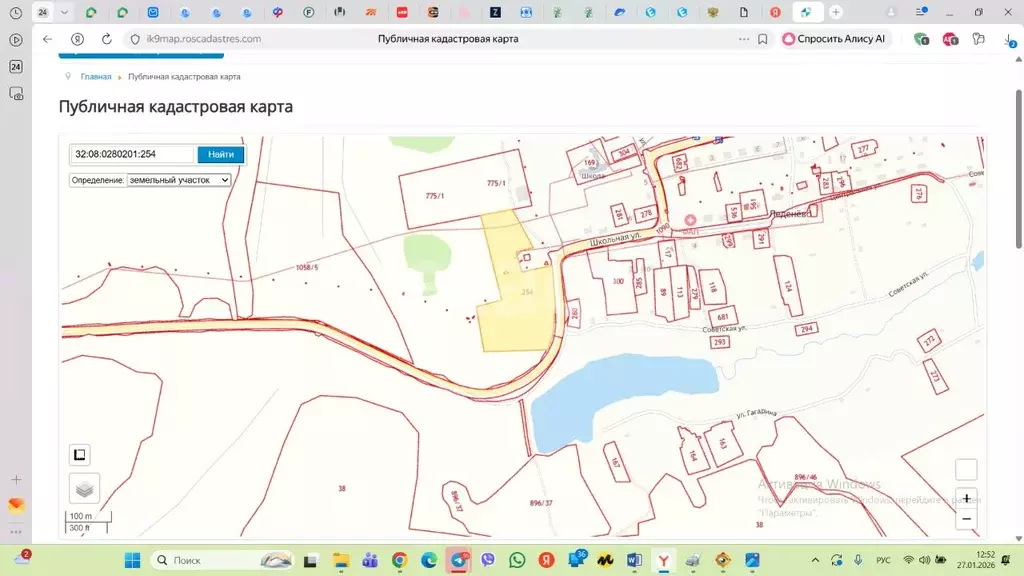
Task: Open the three-dots page menu in address bar
Action: [x=742, y=39]
